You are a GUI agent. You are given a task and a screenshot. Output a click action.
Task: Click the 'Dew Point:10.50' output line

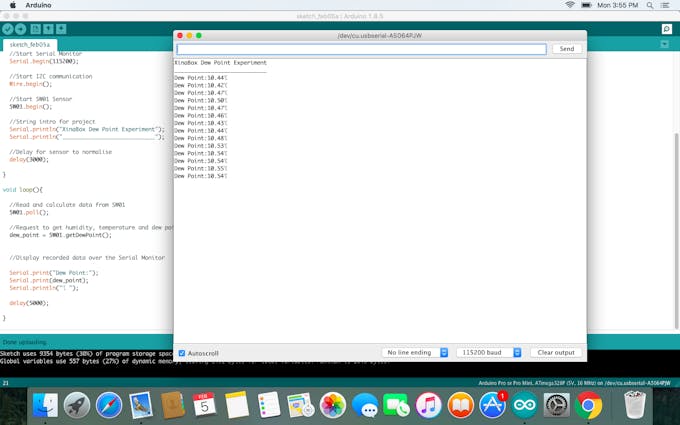(200, 100)
